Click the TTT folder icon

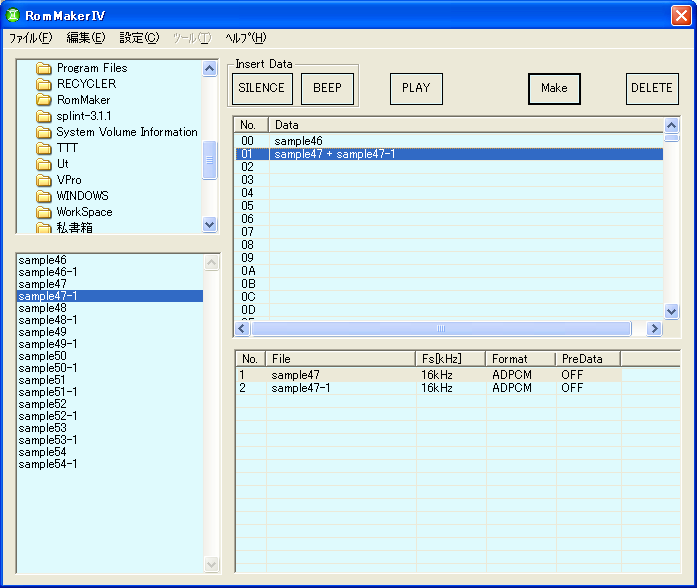pyautogui.click(x=44, y=148)
